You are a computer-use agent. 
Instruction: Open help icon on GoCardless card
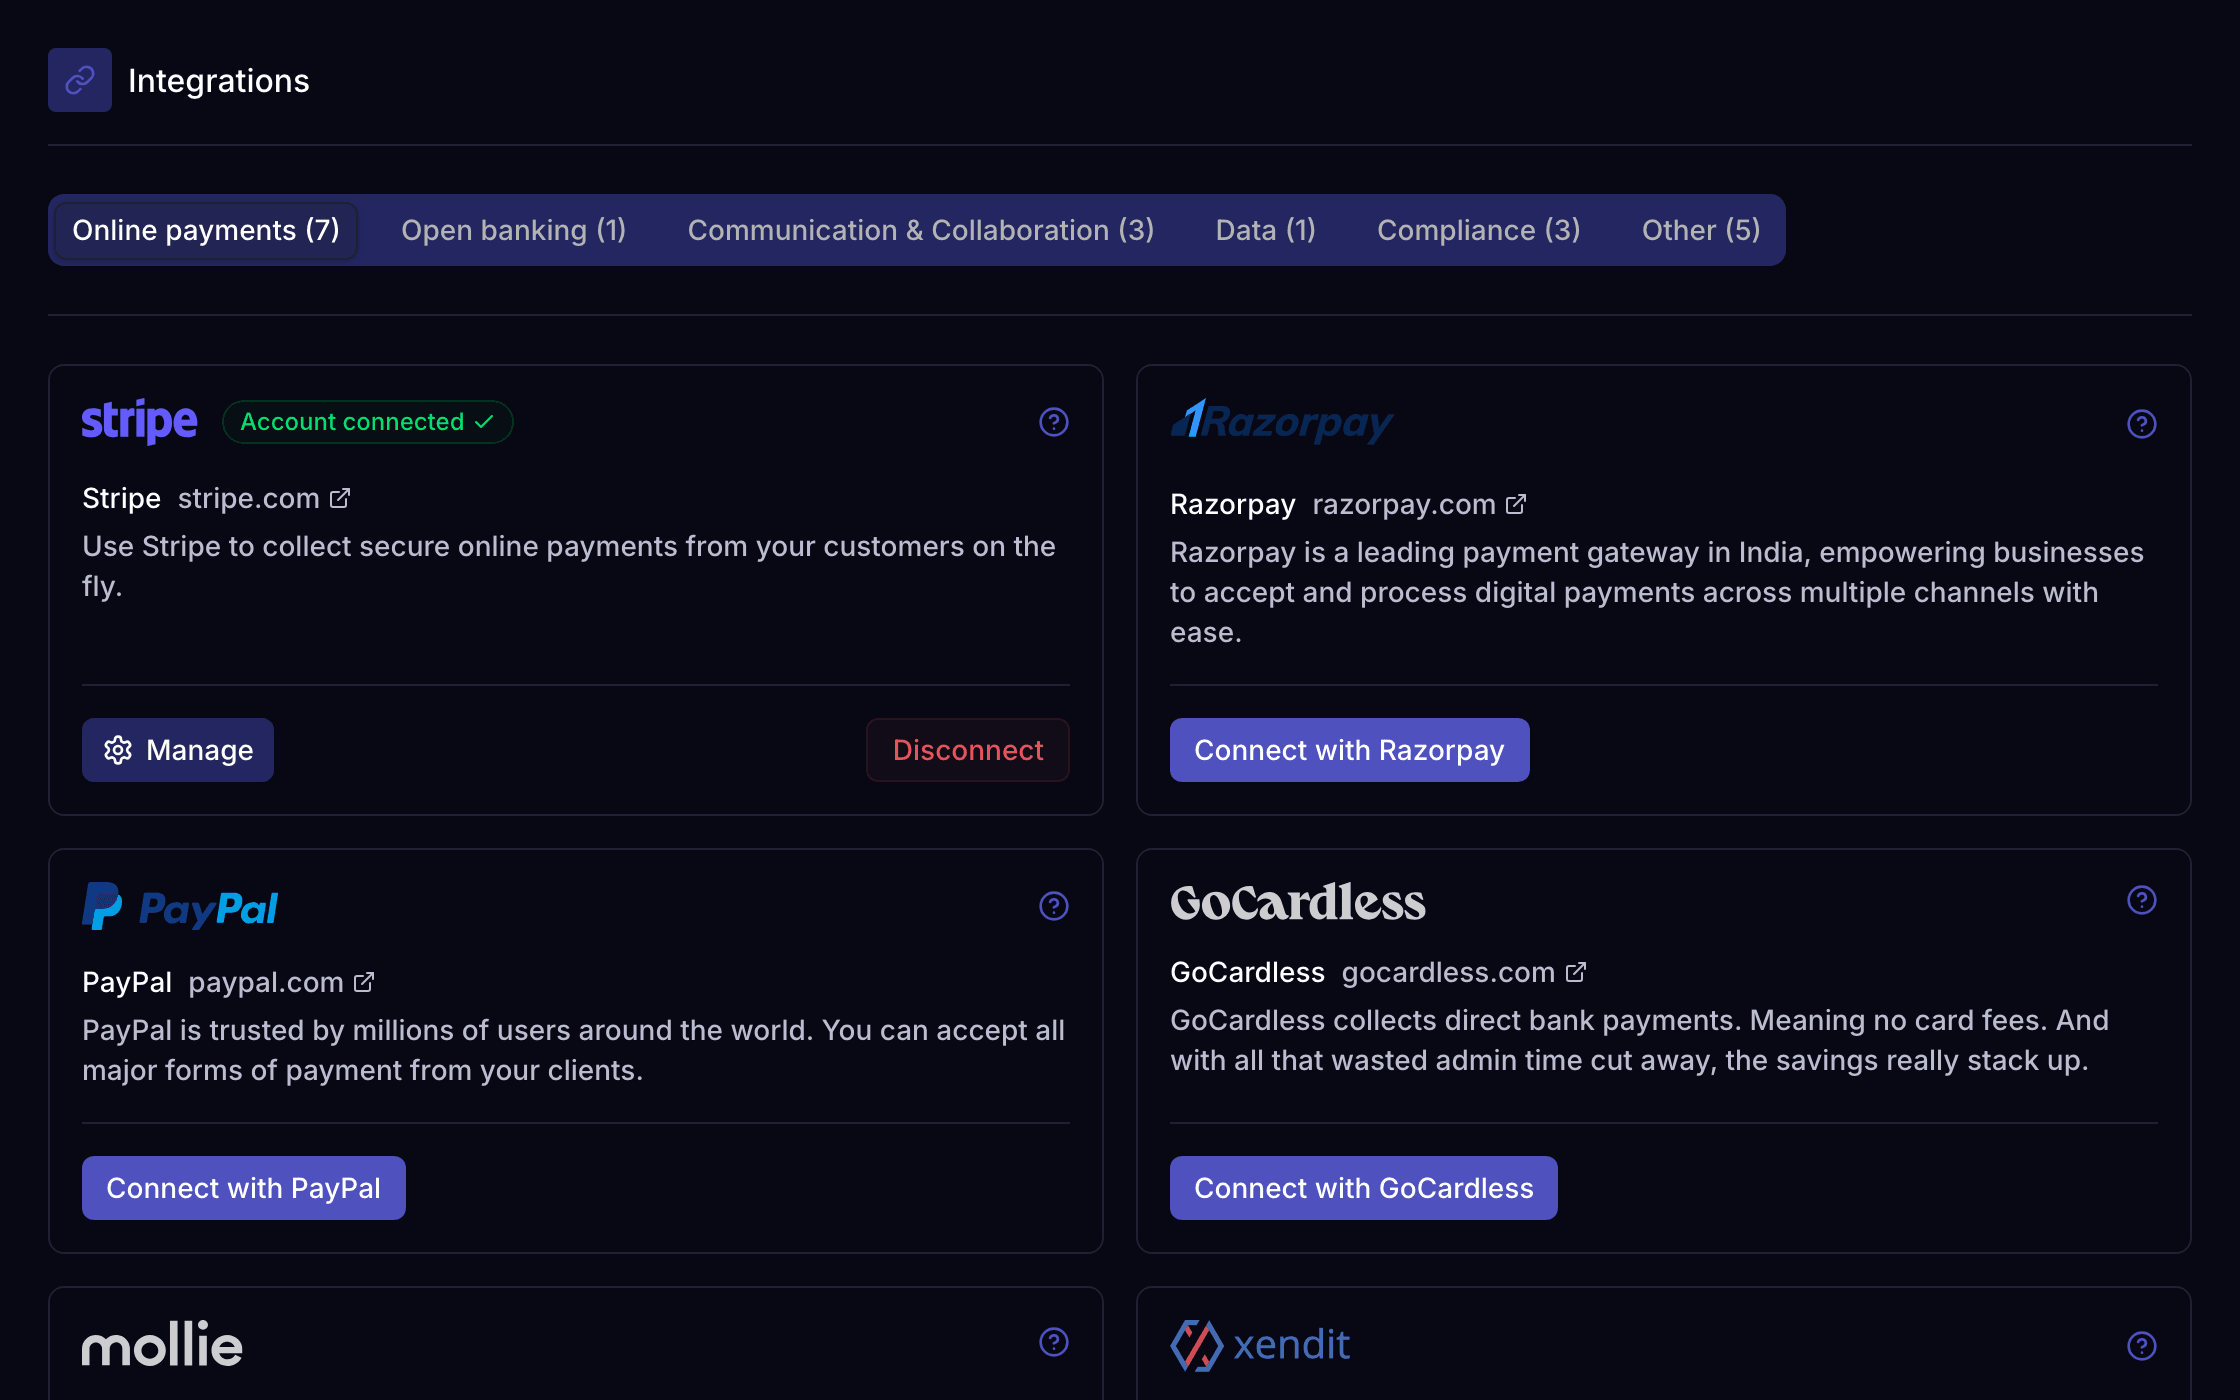[x=2142, y=900]
